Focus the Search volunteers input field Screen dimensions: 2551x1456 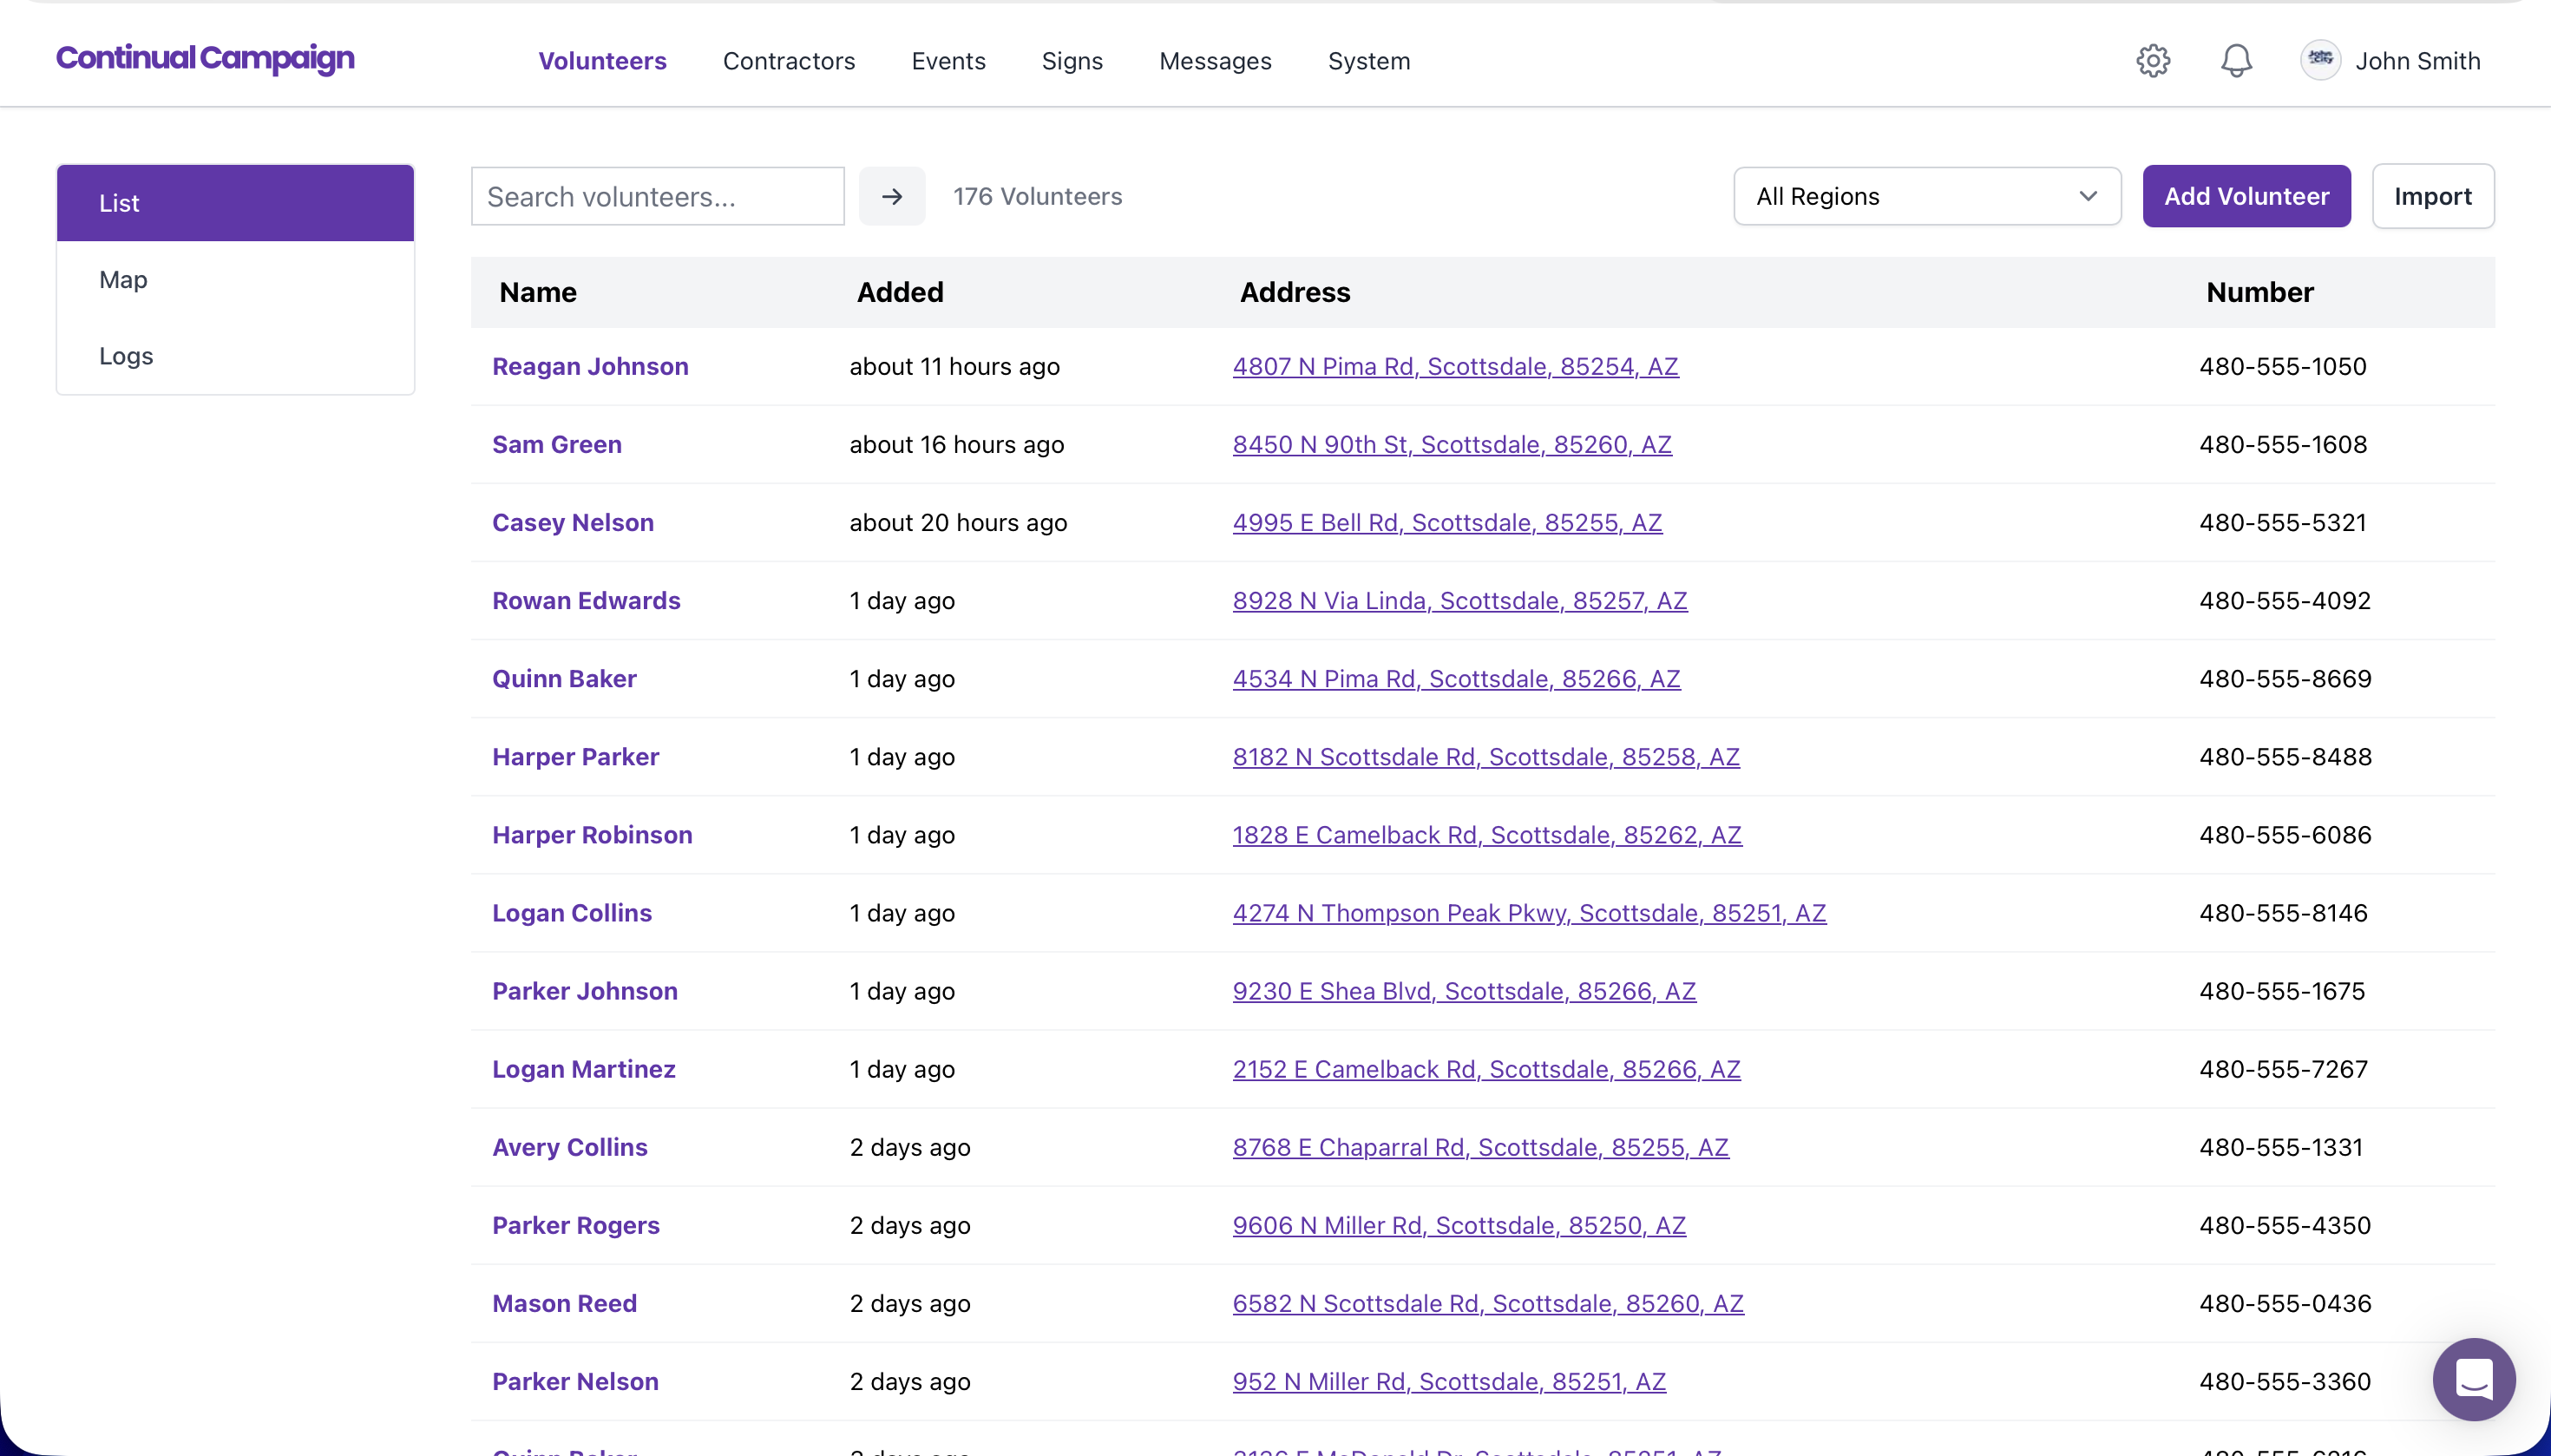657,197
